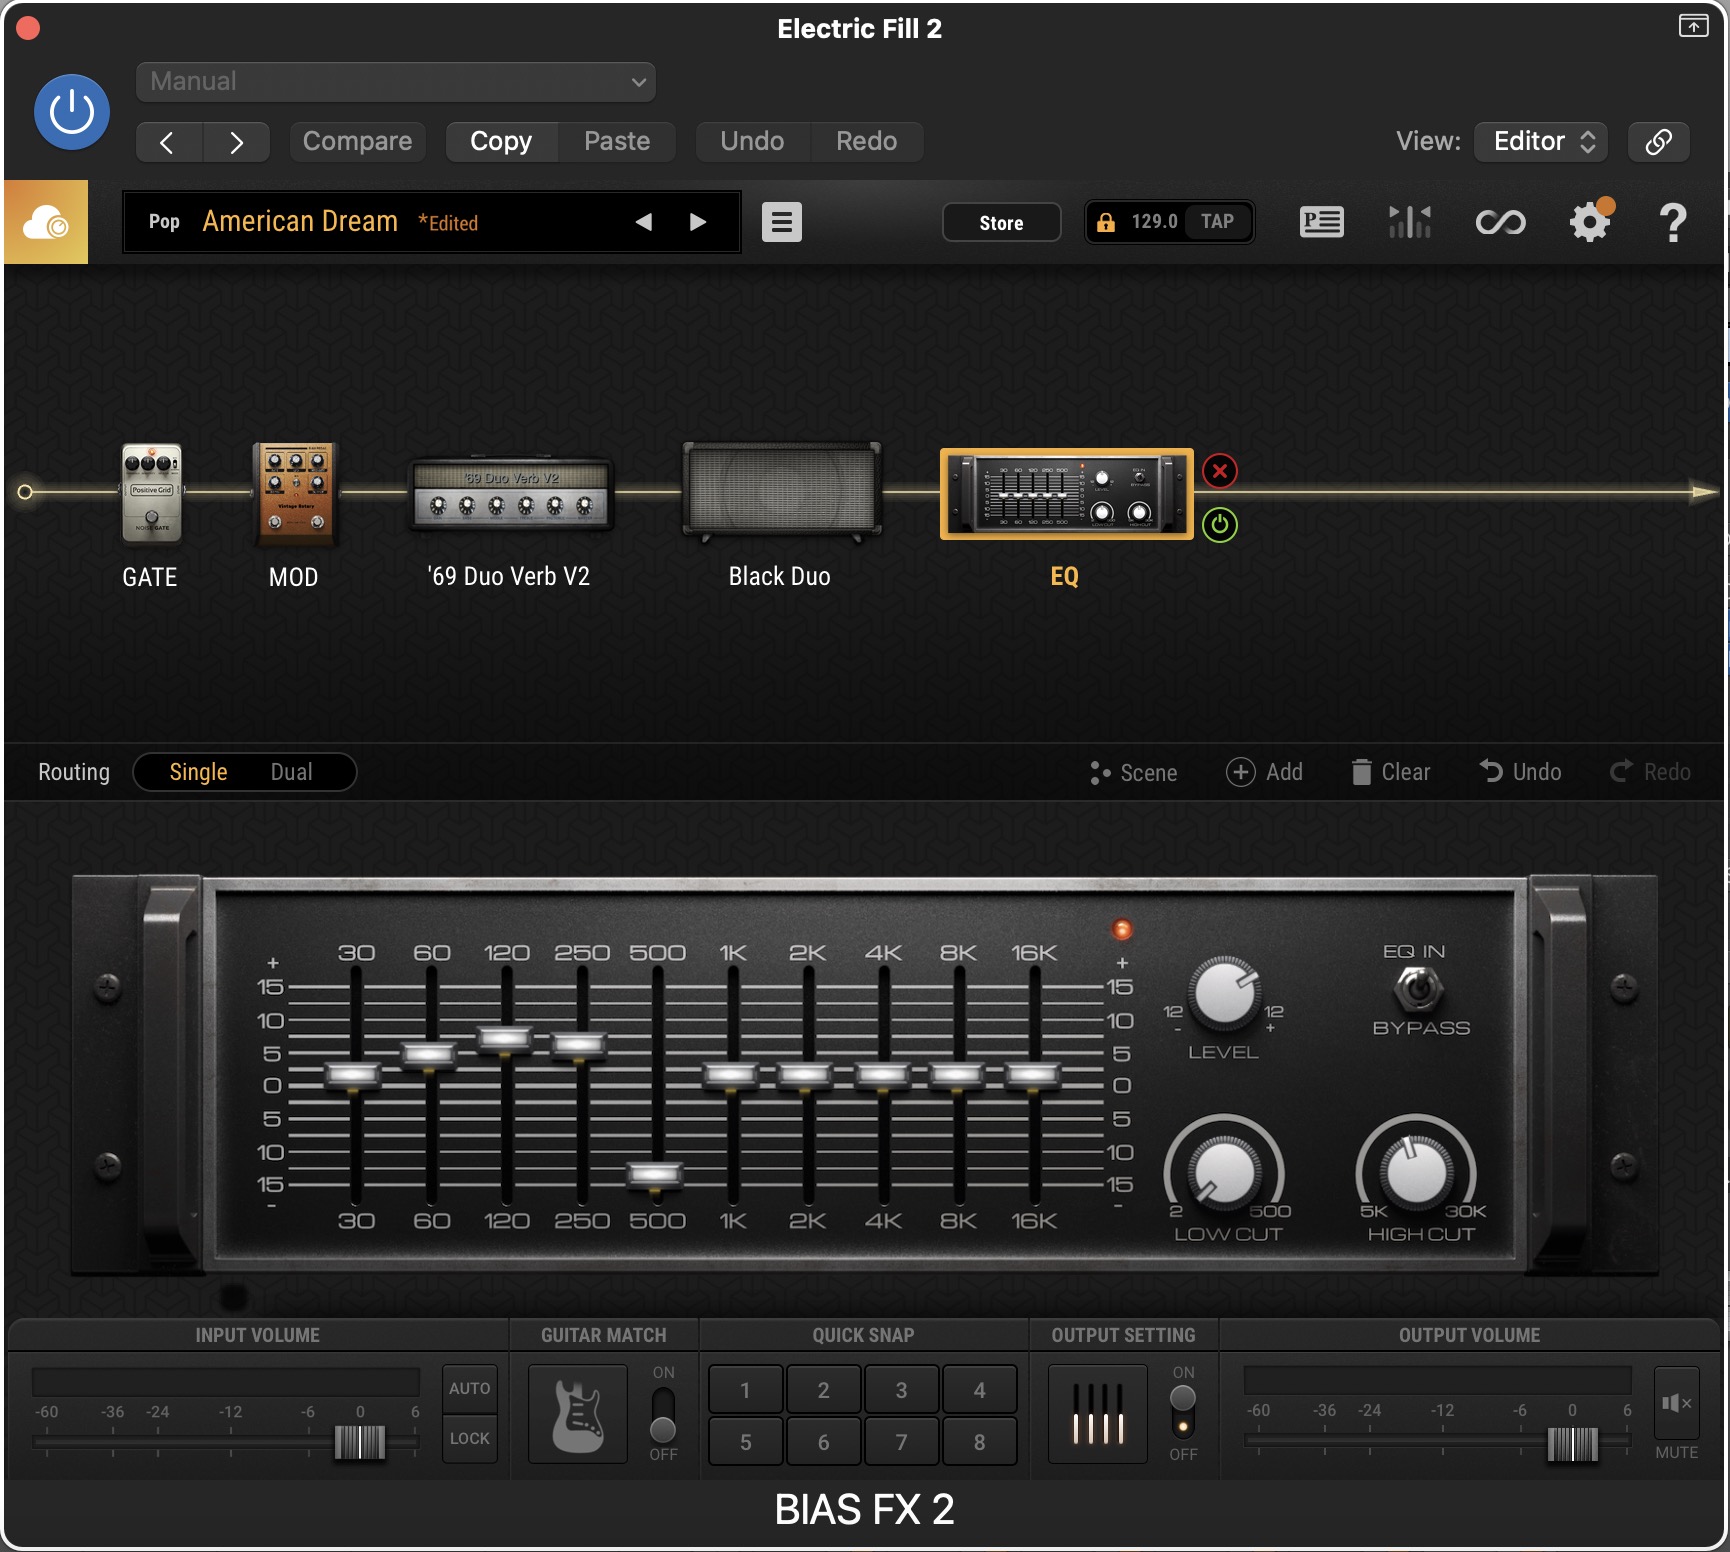The height and width of the screenshot is (1552, 1730).
Task: Click the EQ LEVEL knob
Action: [x=1224, y=994]
